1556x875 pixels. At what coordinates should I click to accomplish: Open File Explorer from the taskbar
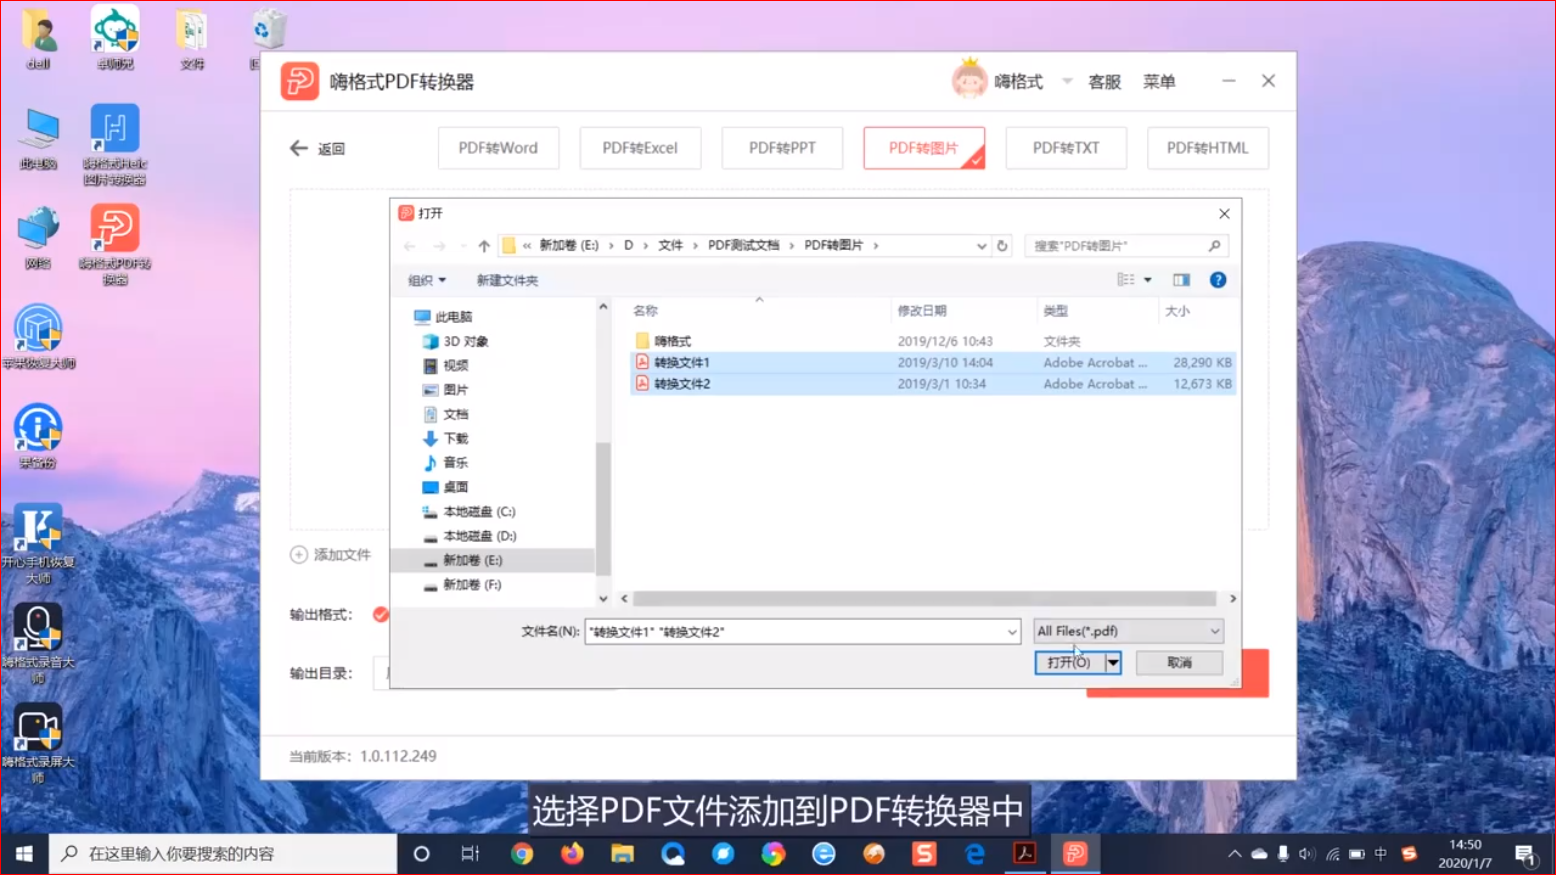click(622, 853)
